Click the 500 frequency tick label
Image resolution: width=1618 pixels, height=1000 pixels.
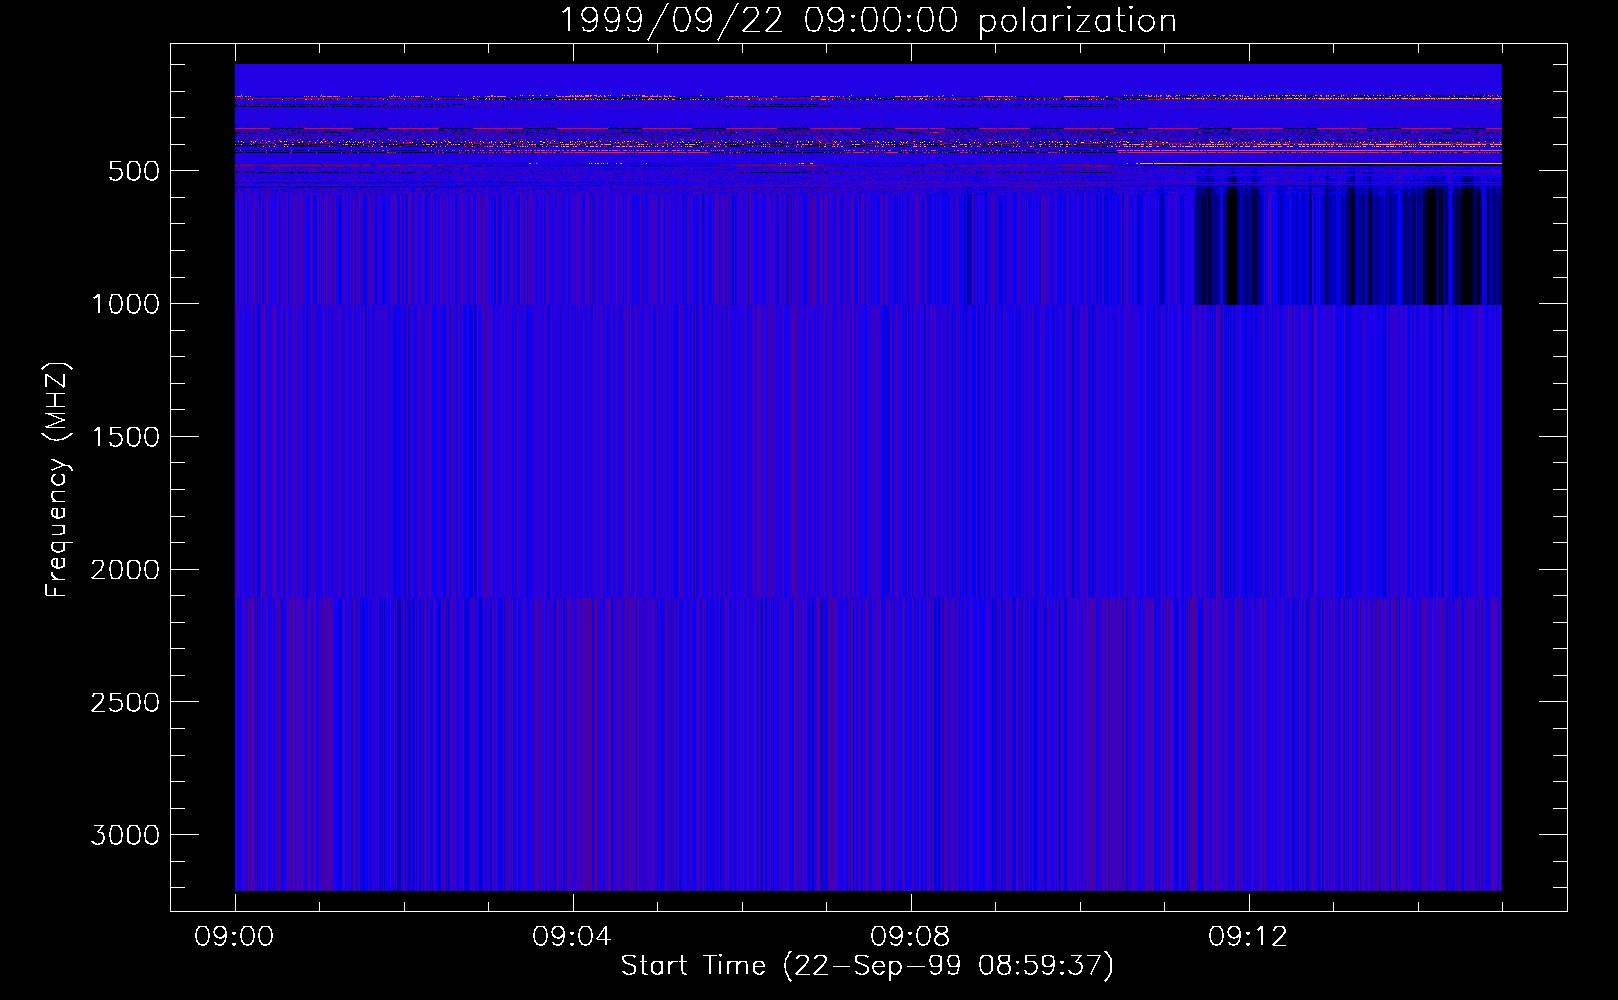coord(134,171)
